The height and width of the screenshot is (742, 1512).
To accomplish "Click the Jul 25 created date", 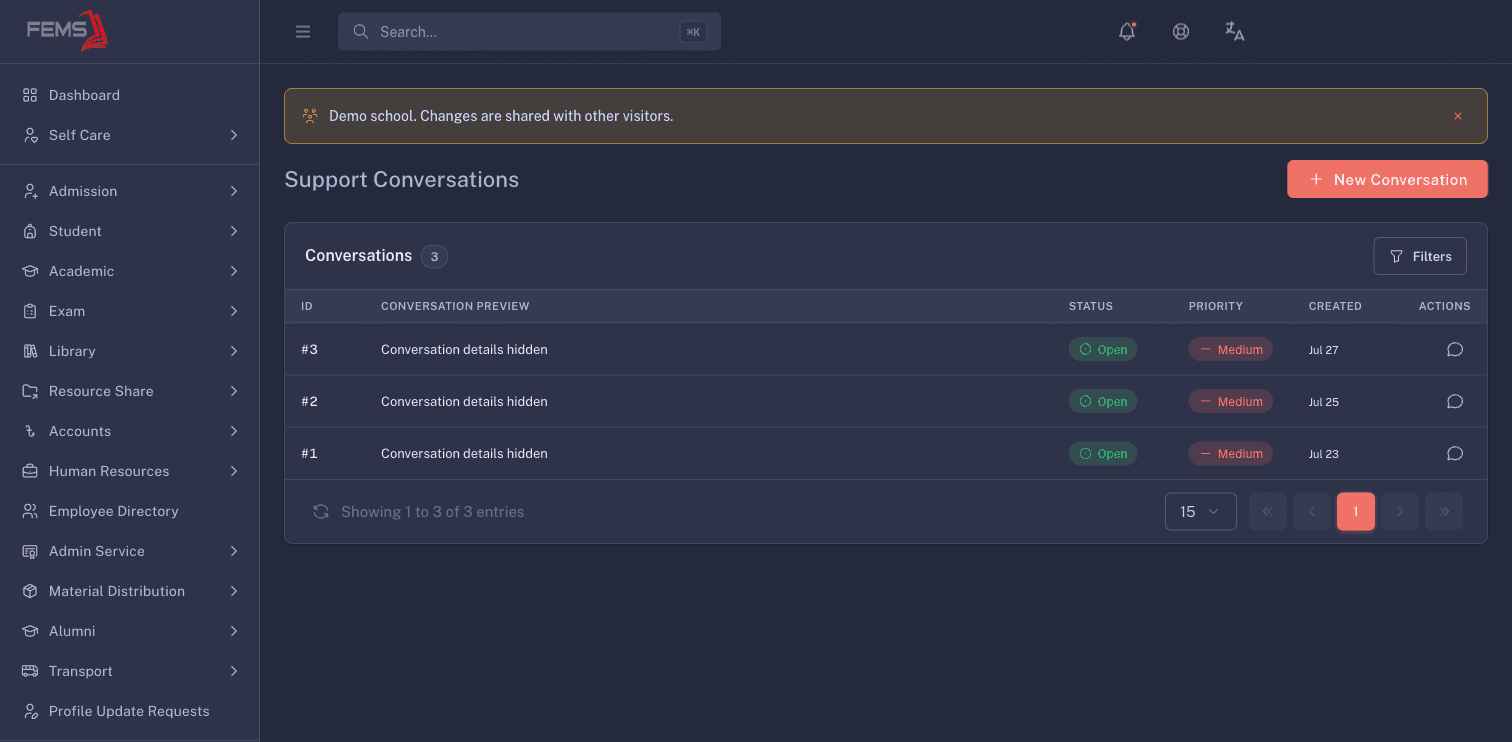I will [1324, 402].
